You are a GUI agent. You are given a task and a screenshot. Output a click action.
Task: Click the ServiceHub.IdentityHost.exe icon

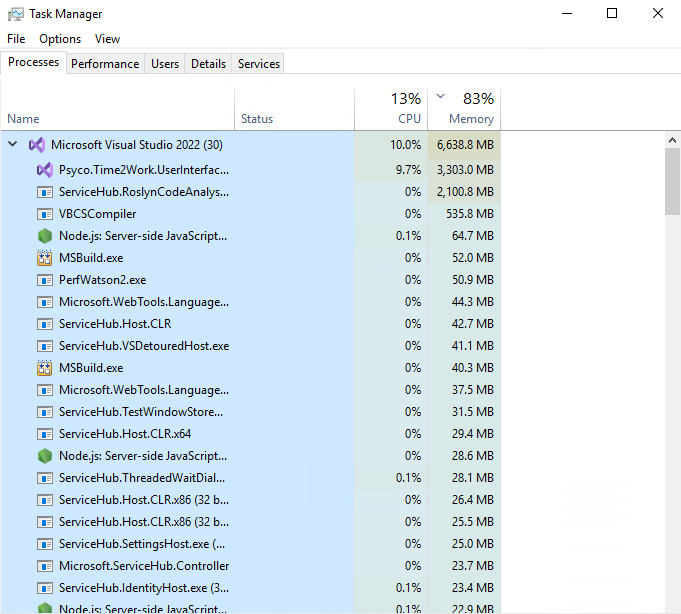[45, 588]
